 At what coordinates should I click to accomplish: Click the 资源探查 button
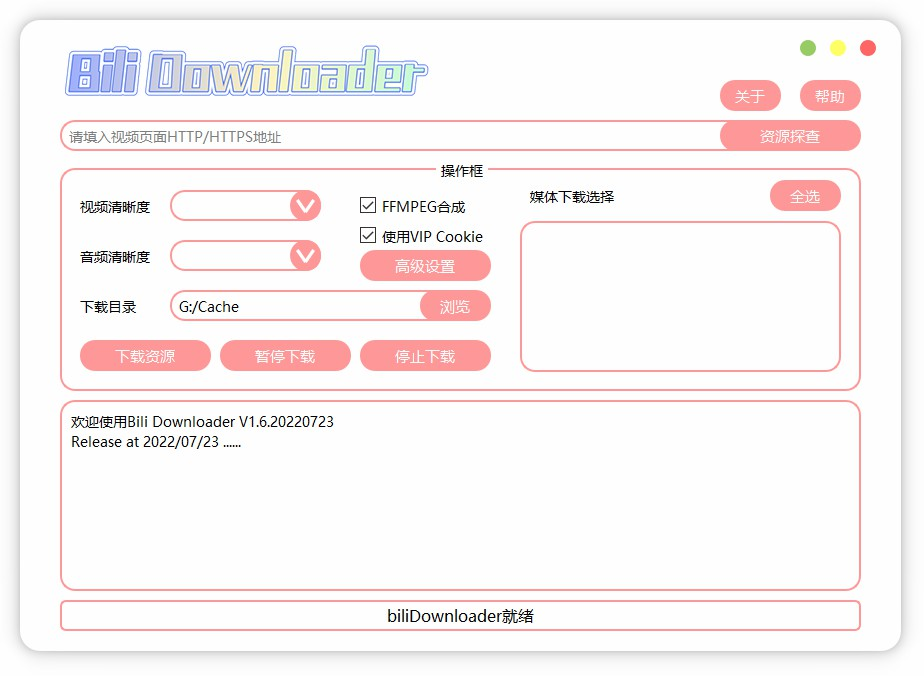coord(790,136)
